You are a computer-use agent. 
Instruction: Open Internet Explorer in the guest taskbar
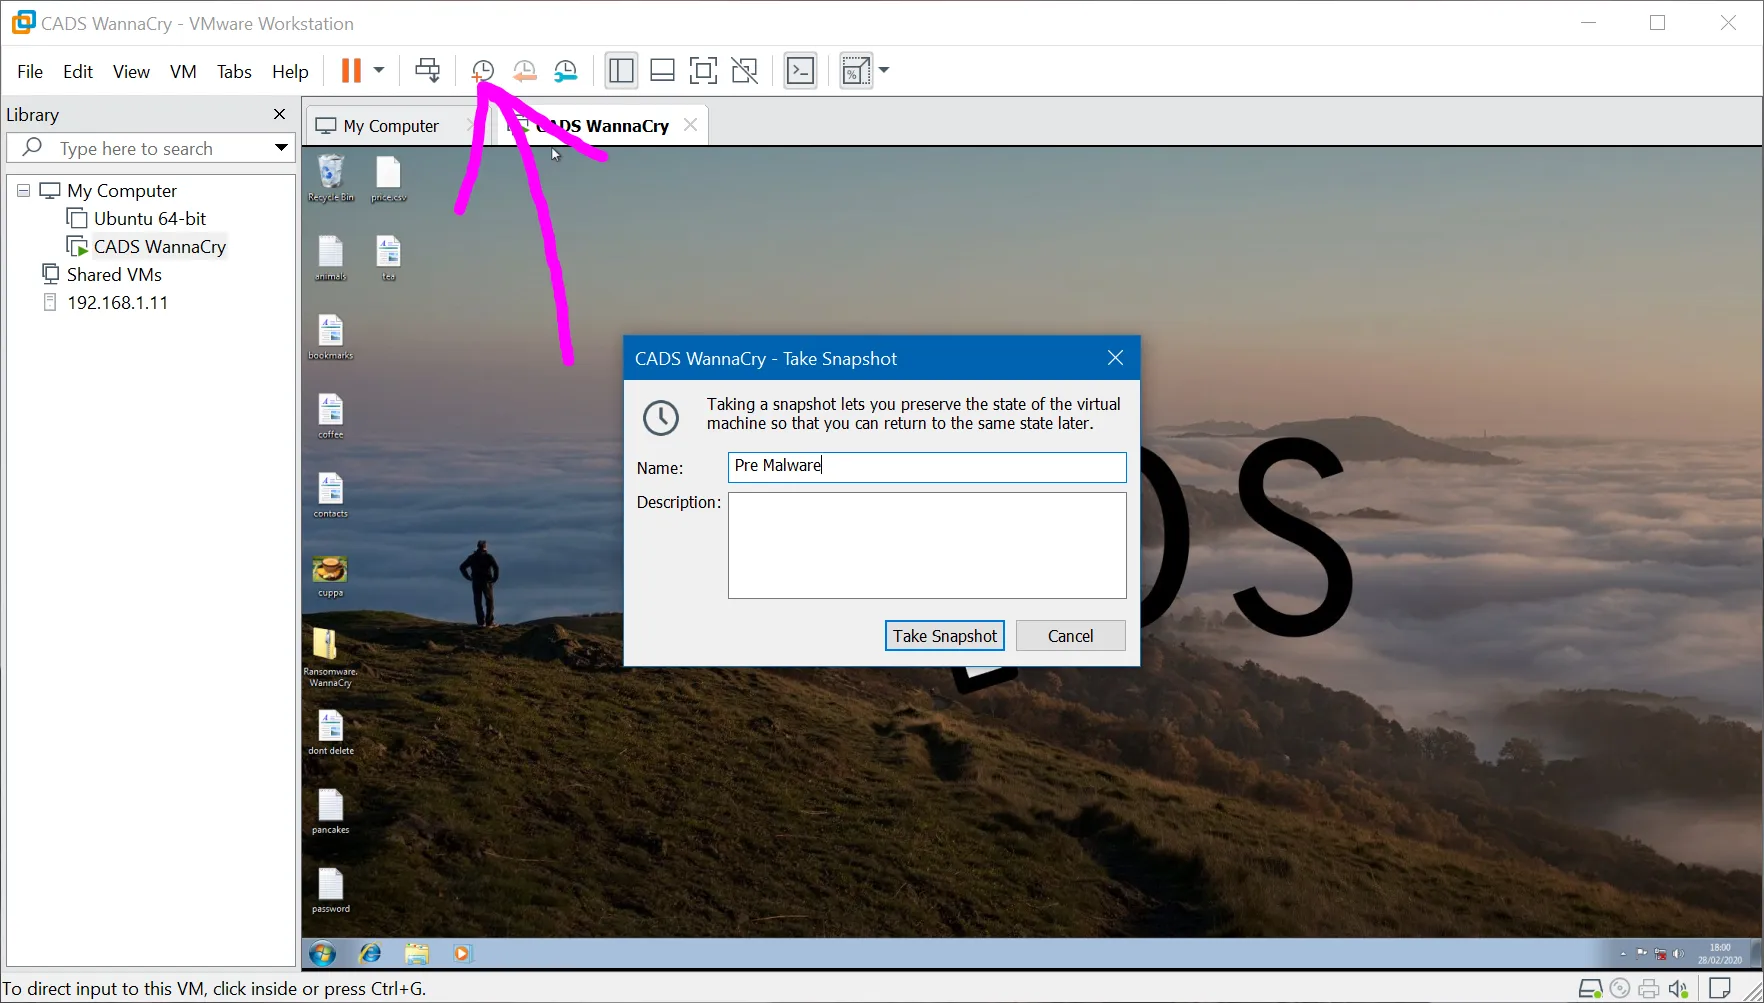[x=370, y=954]
